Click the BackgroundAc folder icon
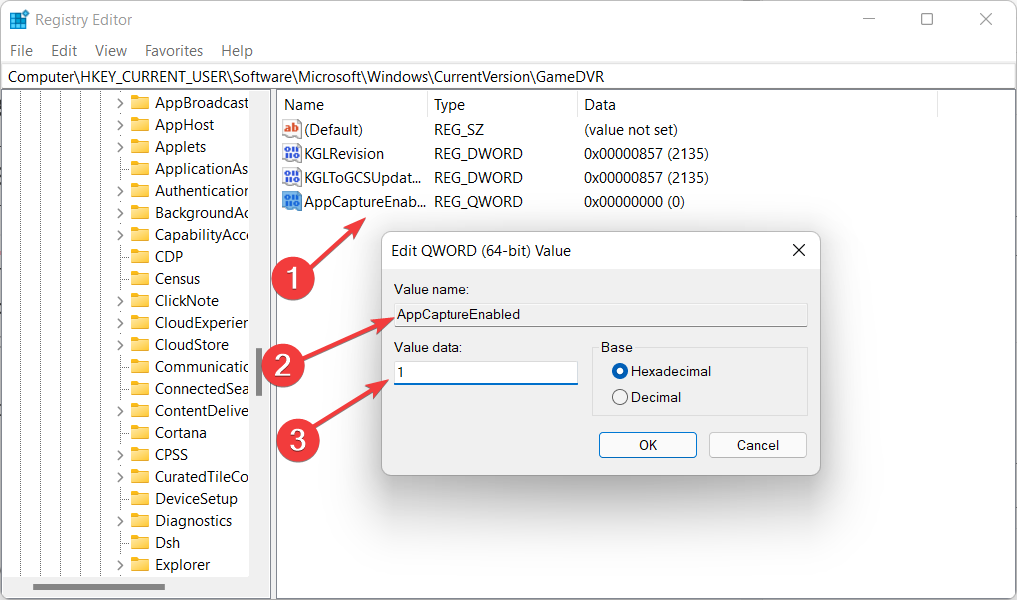This screenshot has width=1017, height=600. tap(140, 213)
